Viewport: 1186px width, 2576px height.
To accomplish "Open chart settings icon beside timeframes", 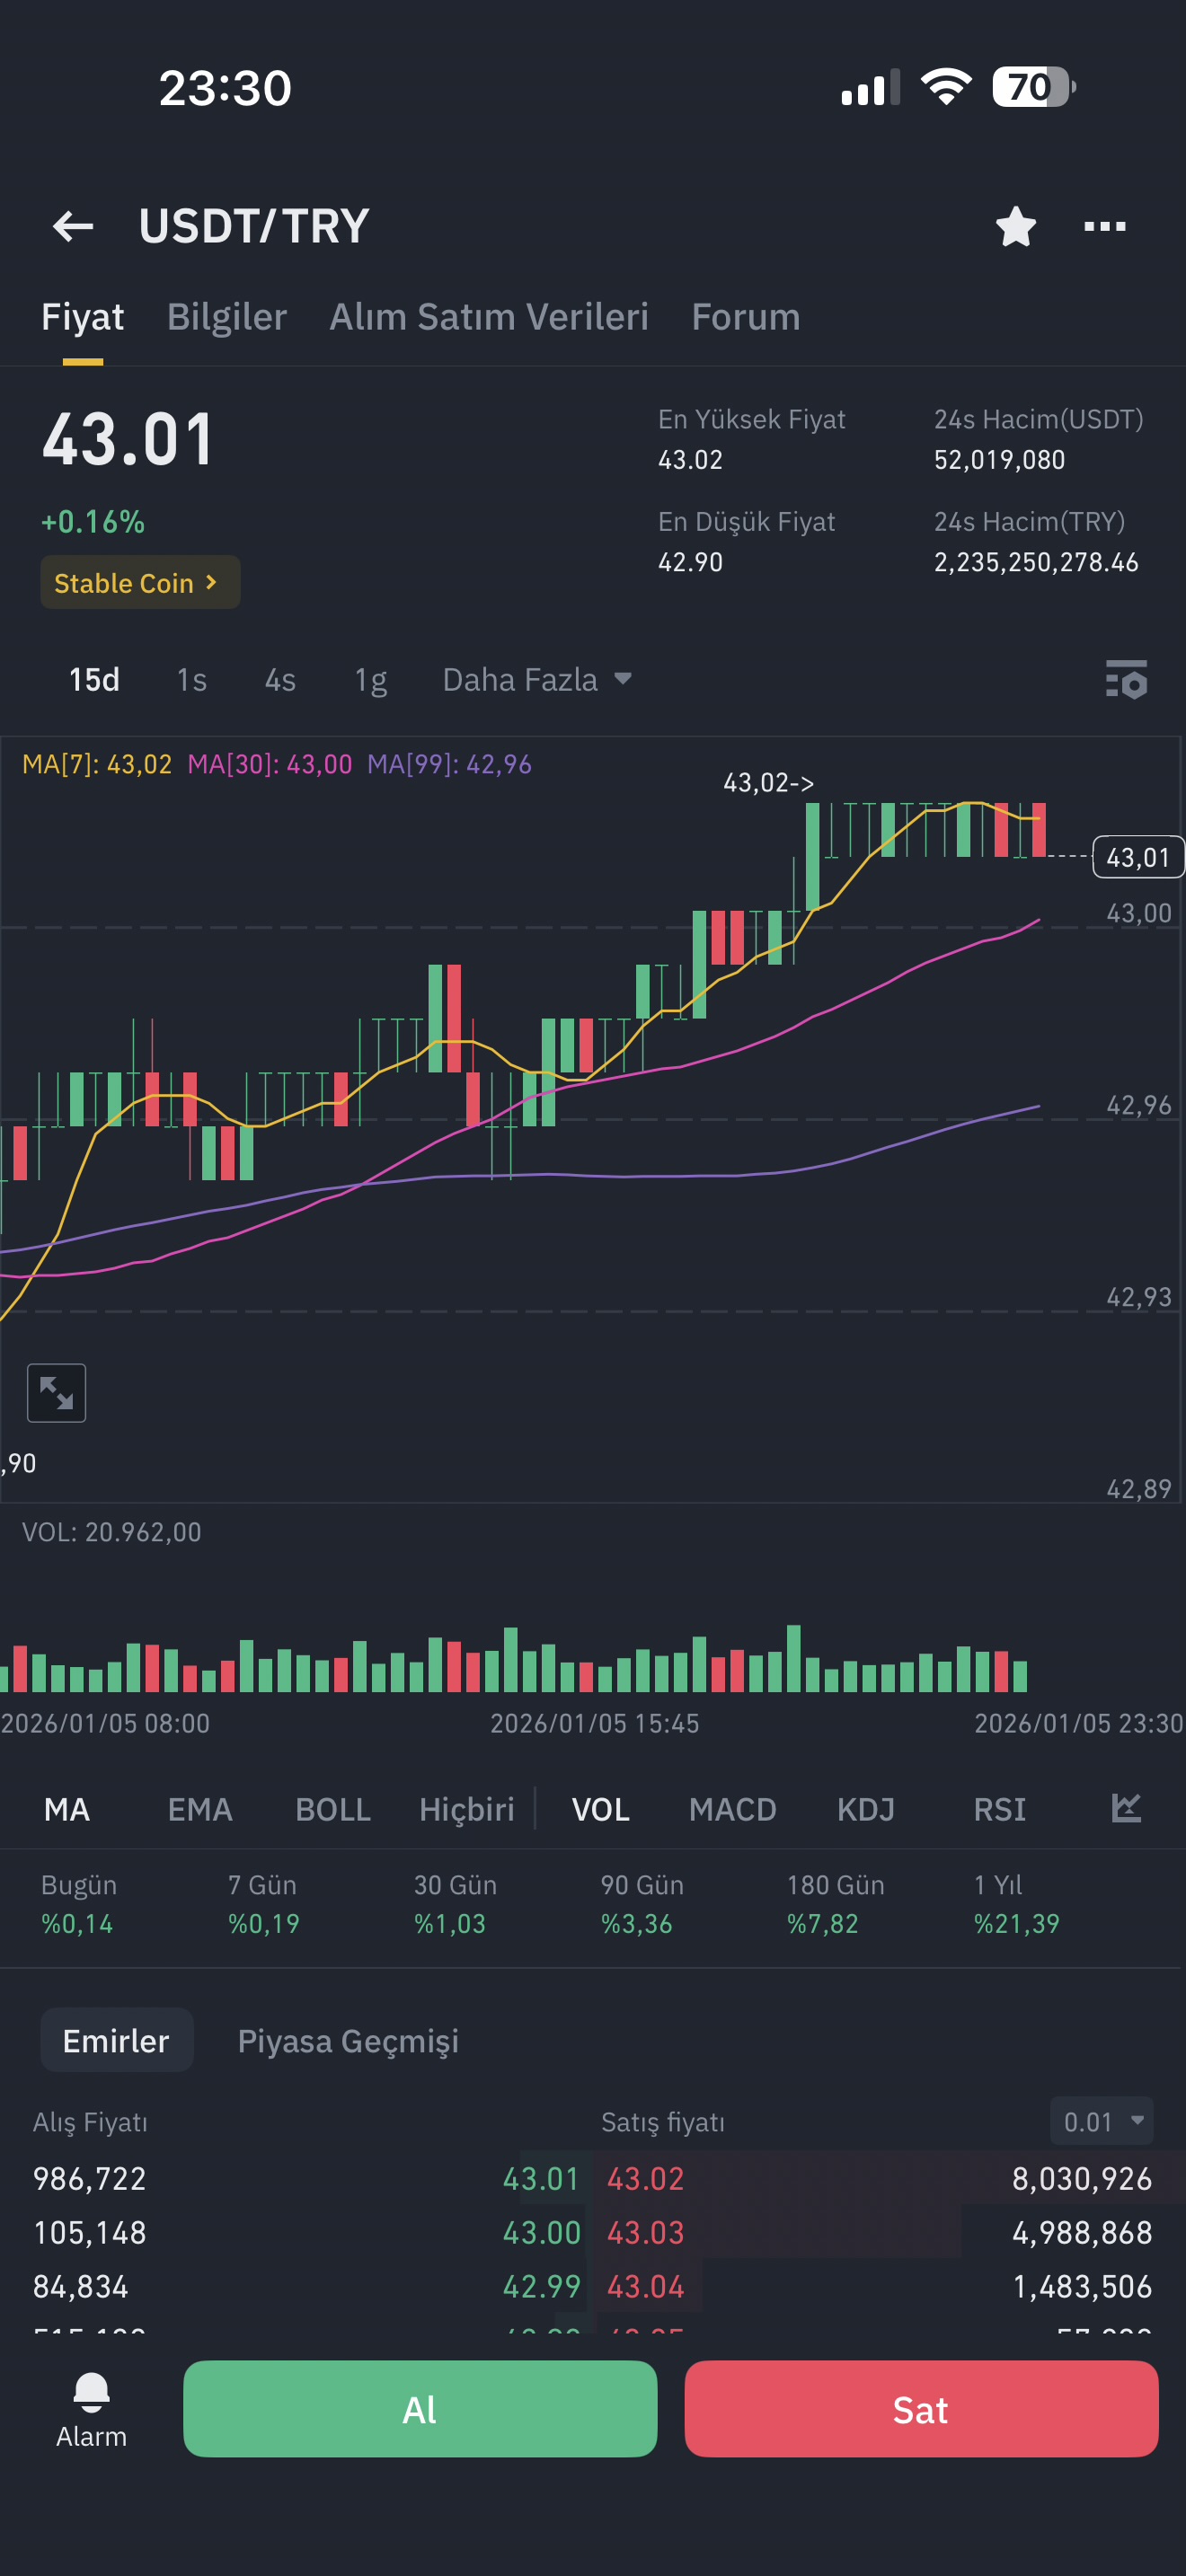I will point(1126,680).
